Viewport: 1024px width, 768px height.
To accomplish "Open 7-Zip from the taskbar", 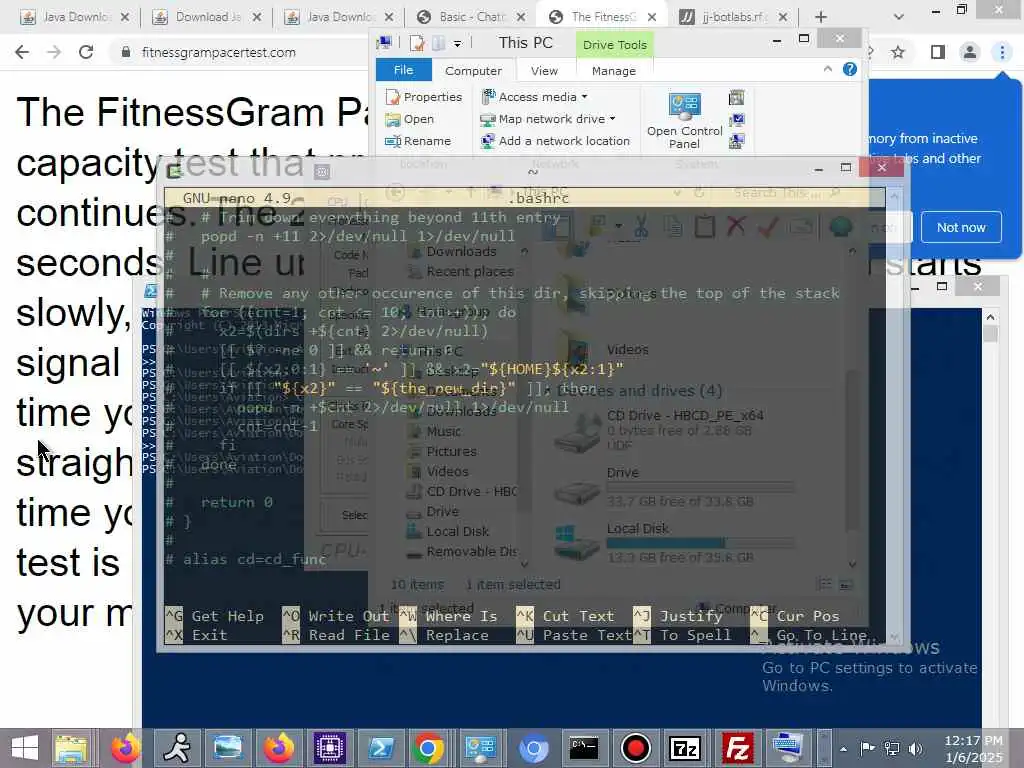I will click(x=685, y=748).
